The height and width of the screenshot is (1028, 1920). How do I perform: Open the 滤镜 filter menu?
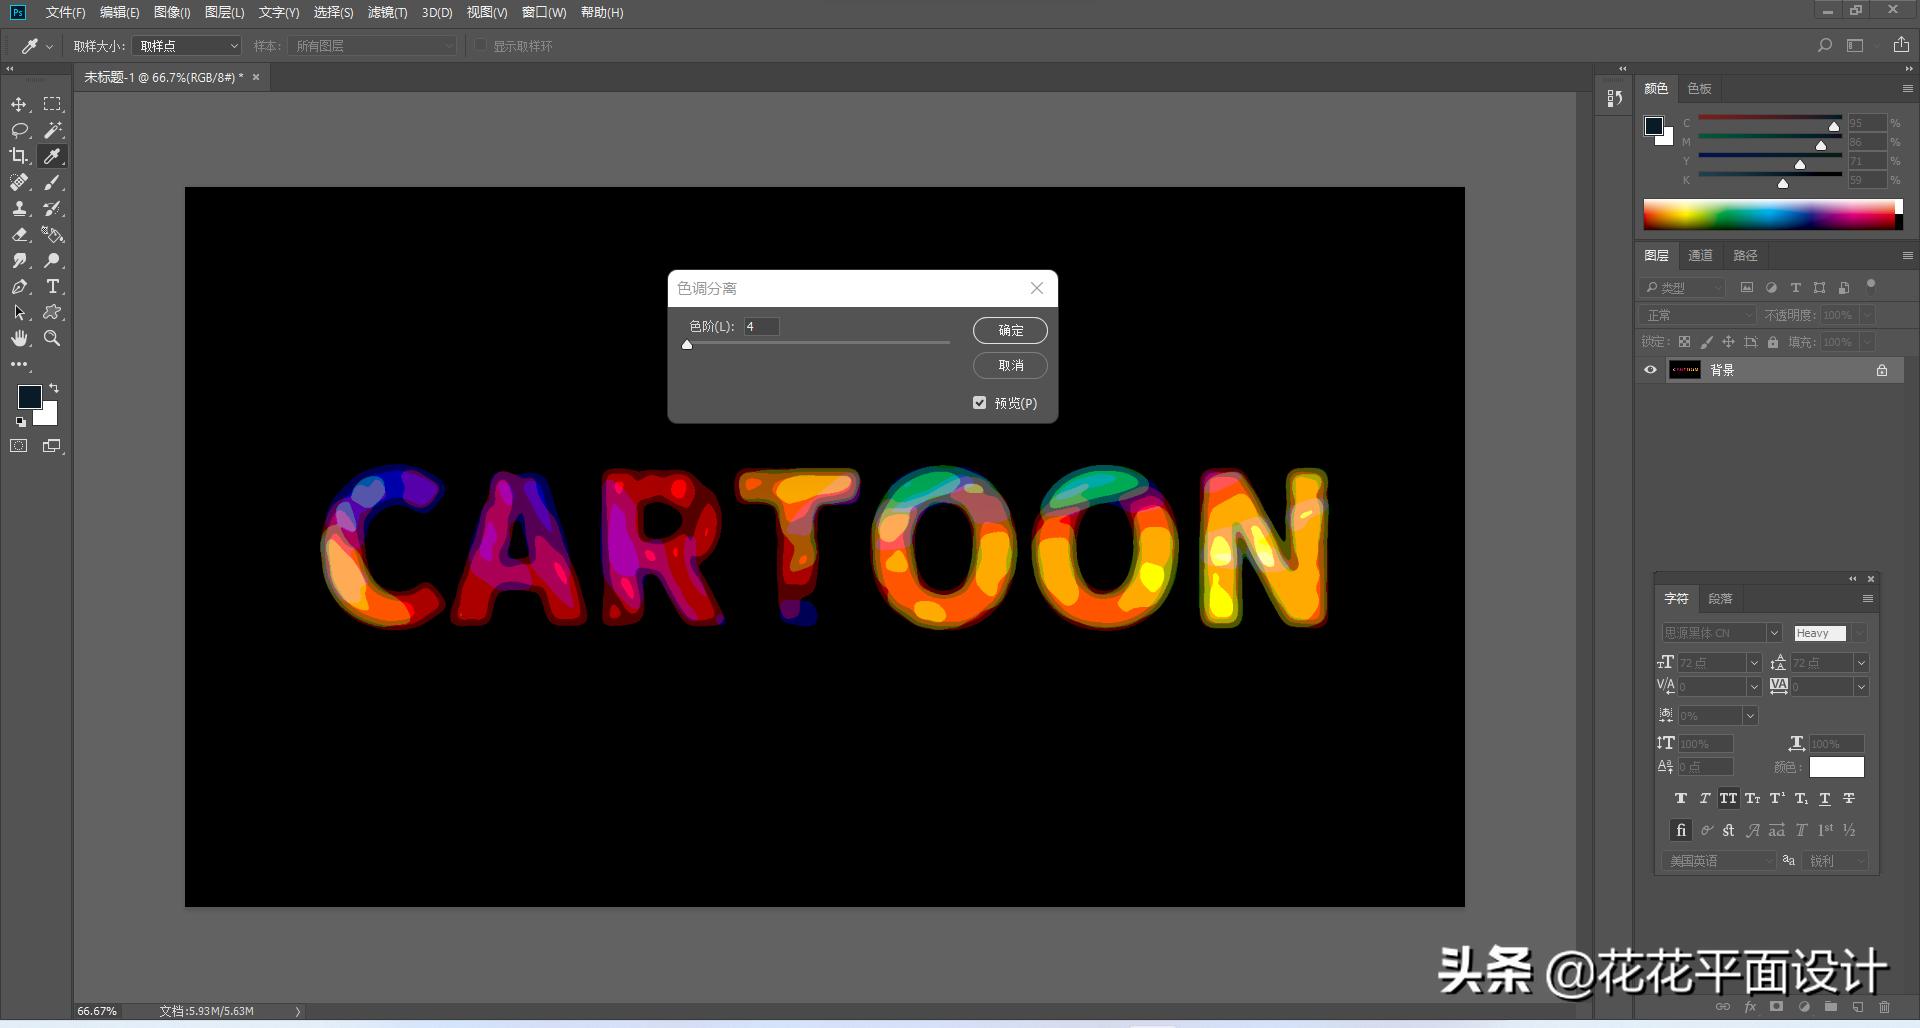(x=387, y=12)
